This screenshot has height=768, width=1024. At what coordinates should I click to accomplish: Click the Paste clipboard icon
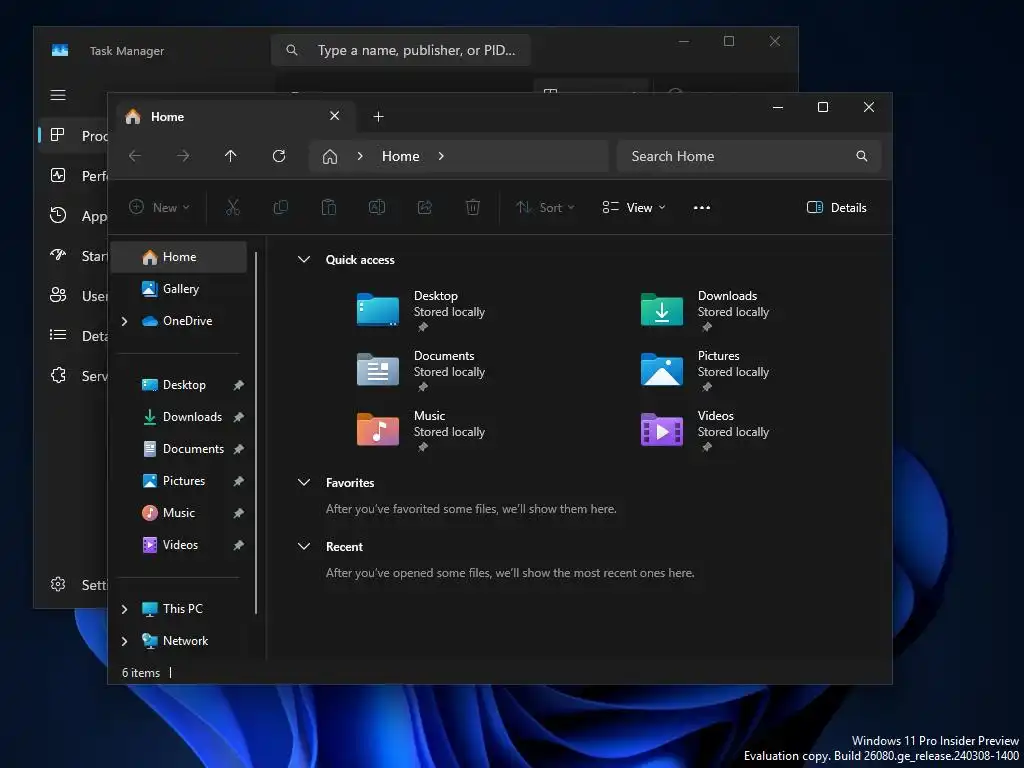(x=328, y=208)
